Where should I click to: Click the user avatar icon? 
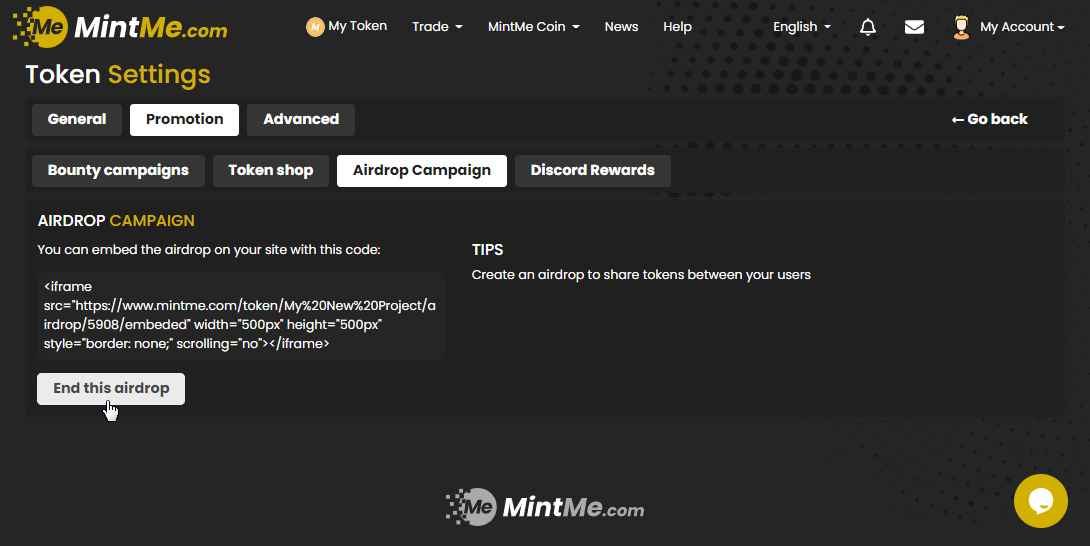click(x=961, y=27)
